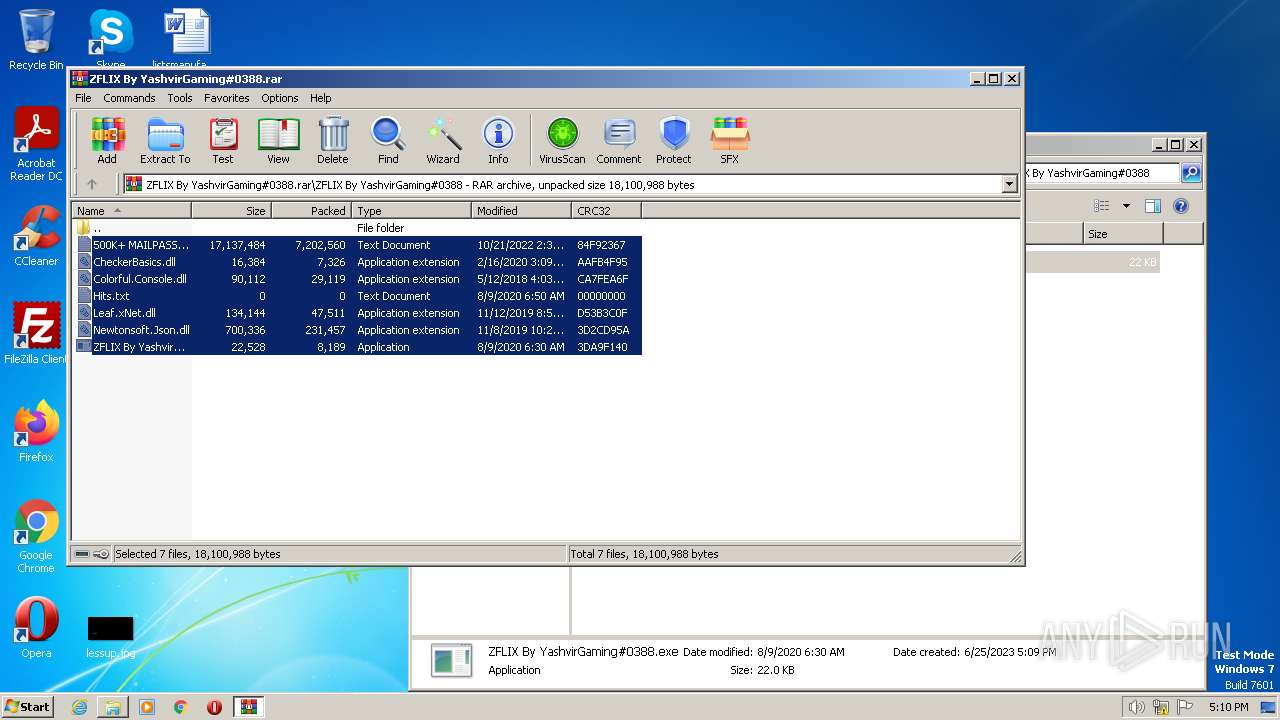Sort by Packed column header
Image resolution: width=1280 pixels, height=720 pixels.
click(311, 211)
